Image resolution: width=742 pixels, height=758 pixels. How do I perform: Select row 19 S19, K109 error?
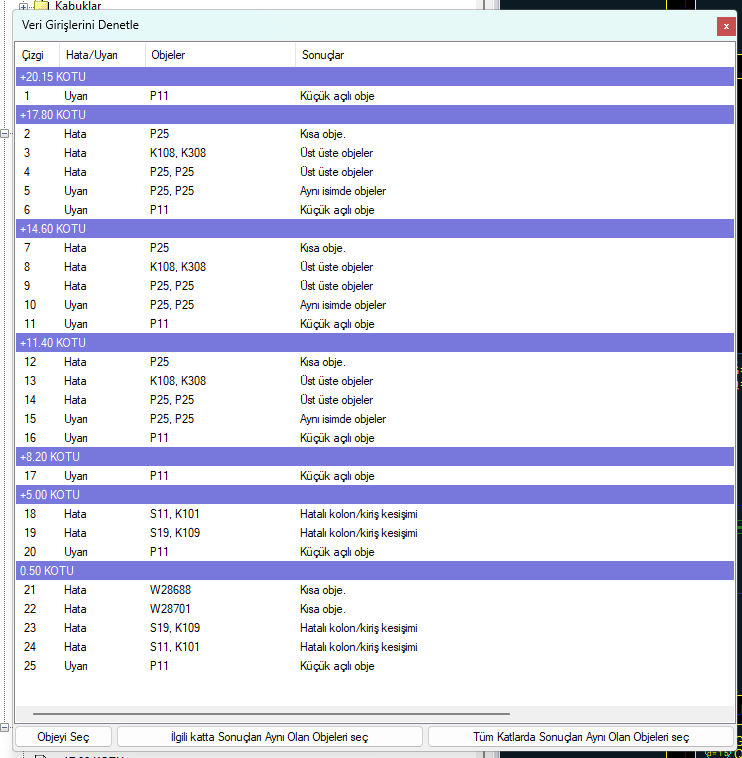pyautogui.click(x=375, y=533)
